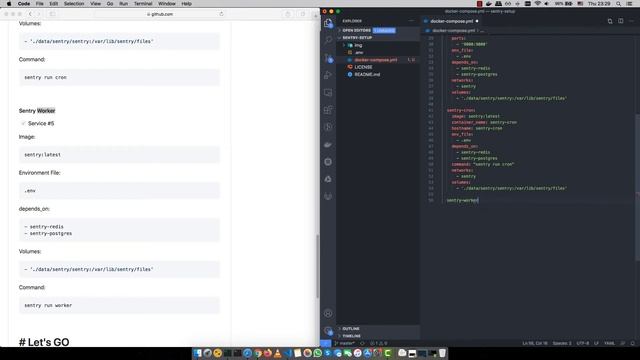This screenshot has width=640, height=360.
Task: Click the master branch in status bar
Action: 345,343
